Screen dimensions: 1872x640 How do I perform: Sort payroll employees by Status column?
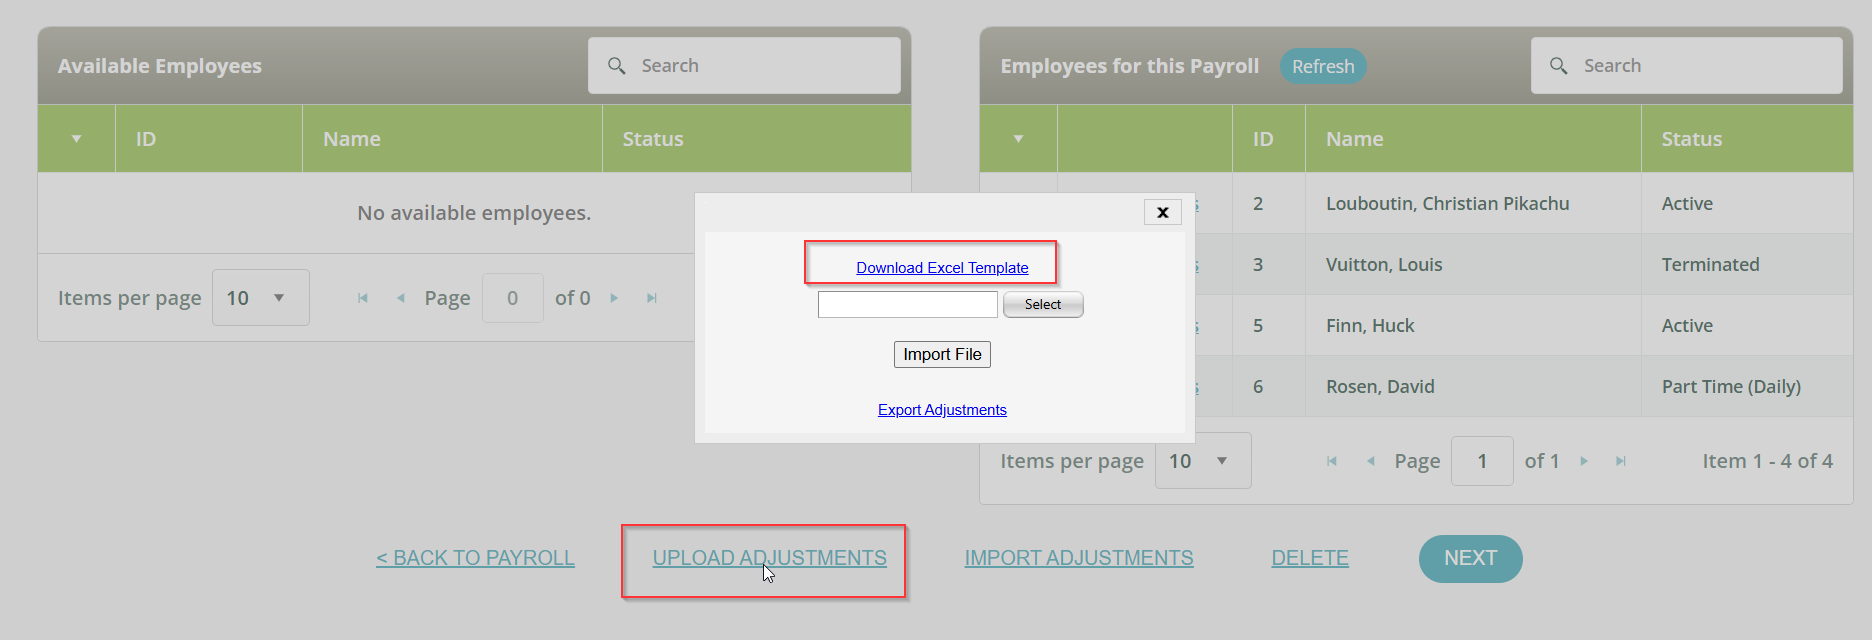coord(1691,139)
